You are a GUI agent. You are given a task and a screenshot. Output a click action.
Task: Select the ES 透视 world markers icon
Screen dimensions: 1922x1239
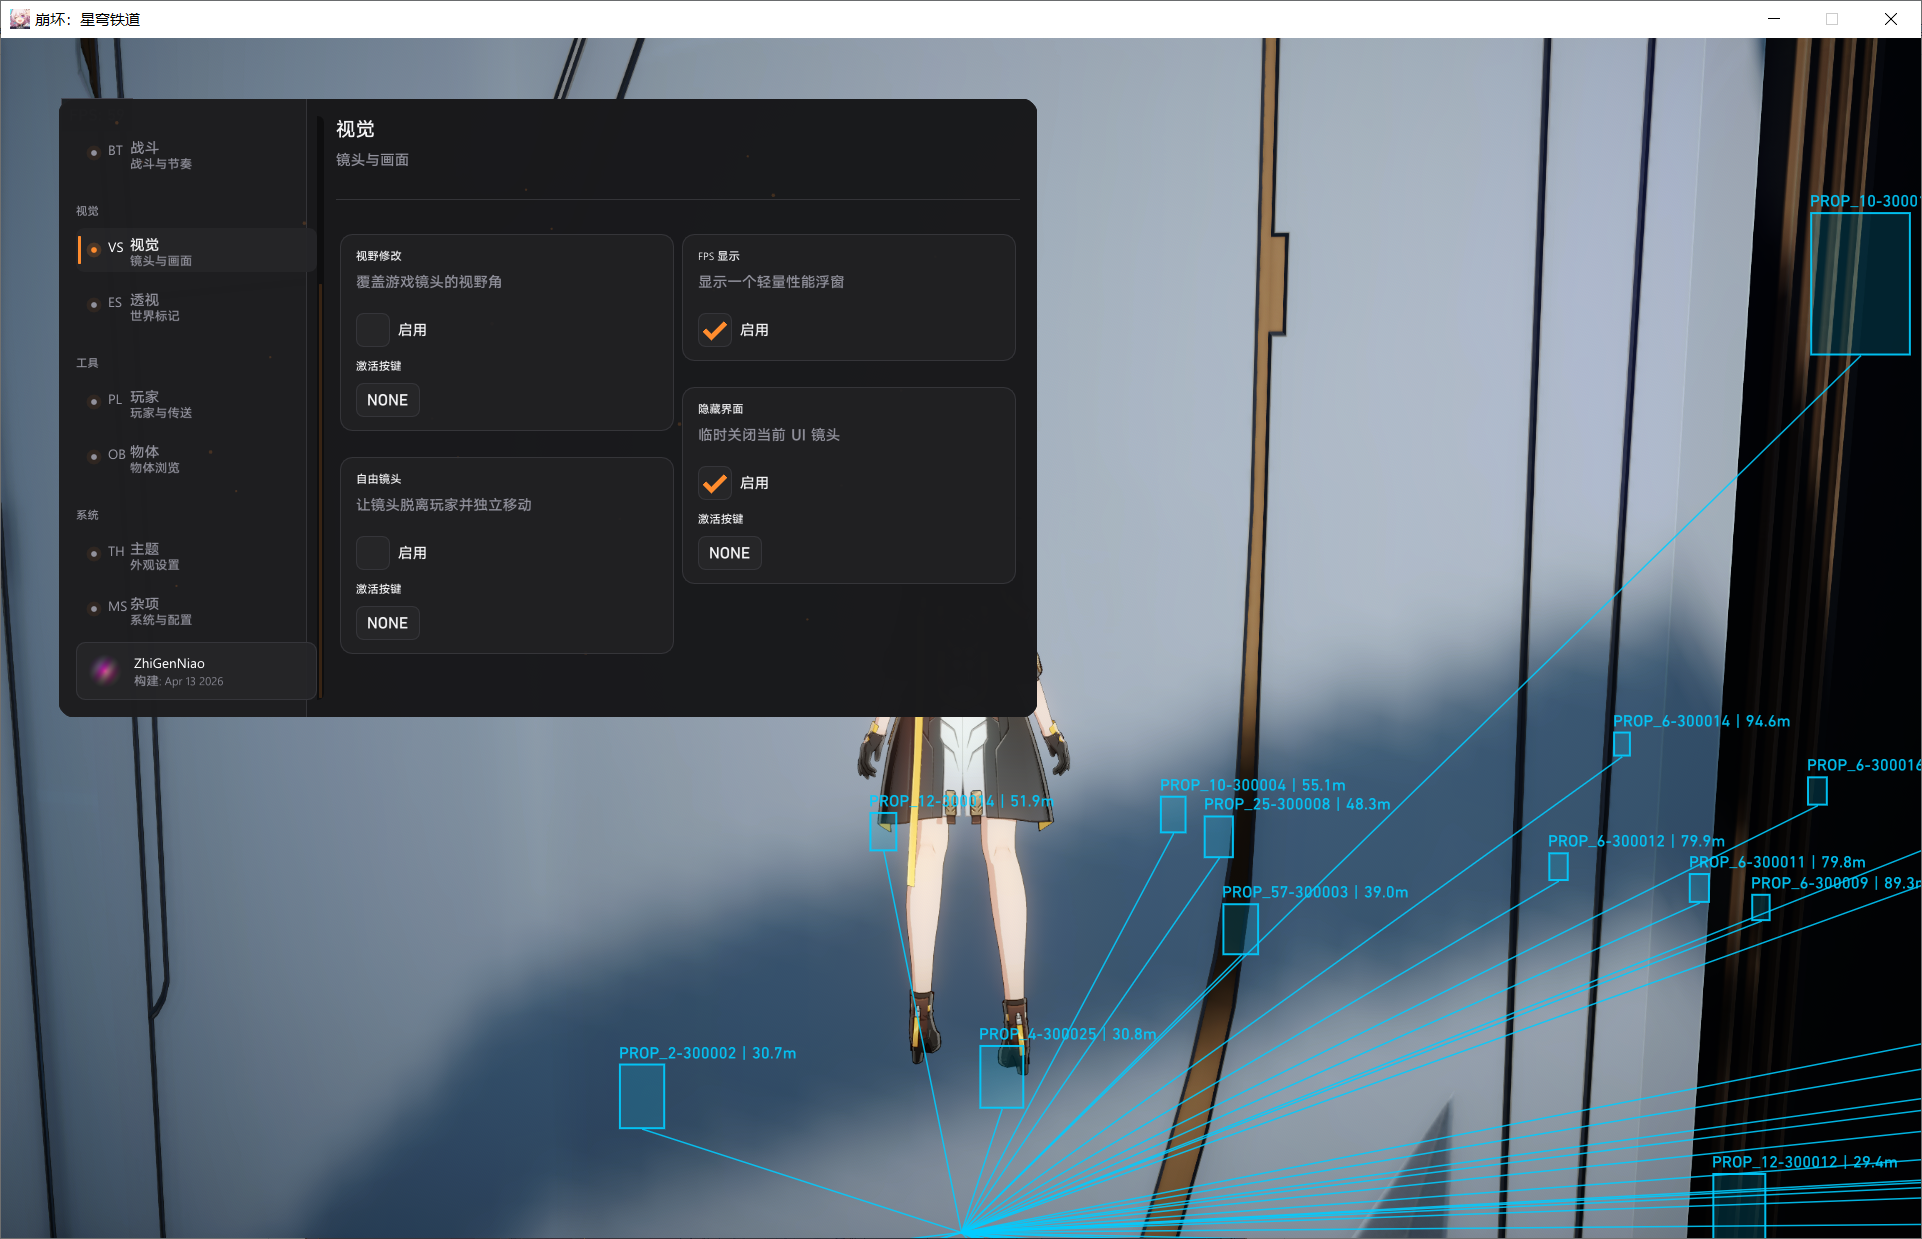94,306
